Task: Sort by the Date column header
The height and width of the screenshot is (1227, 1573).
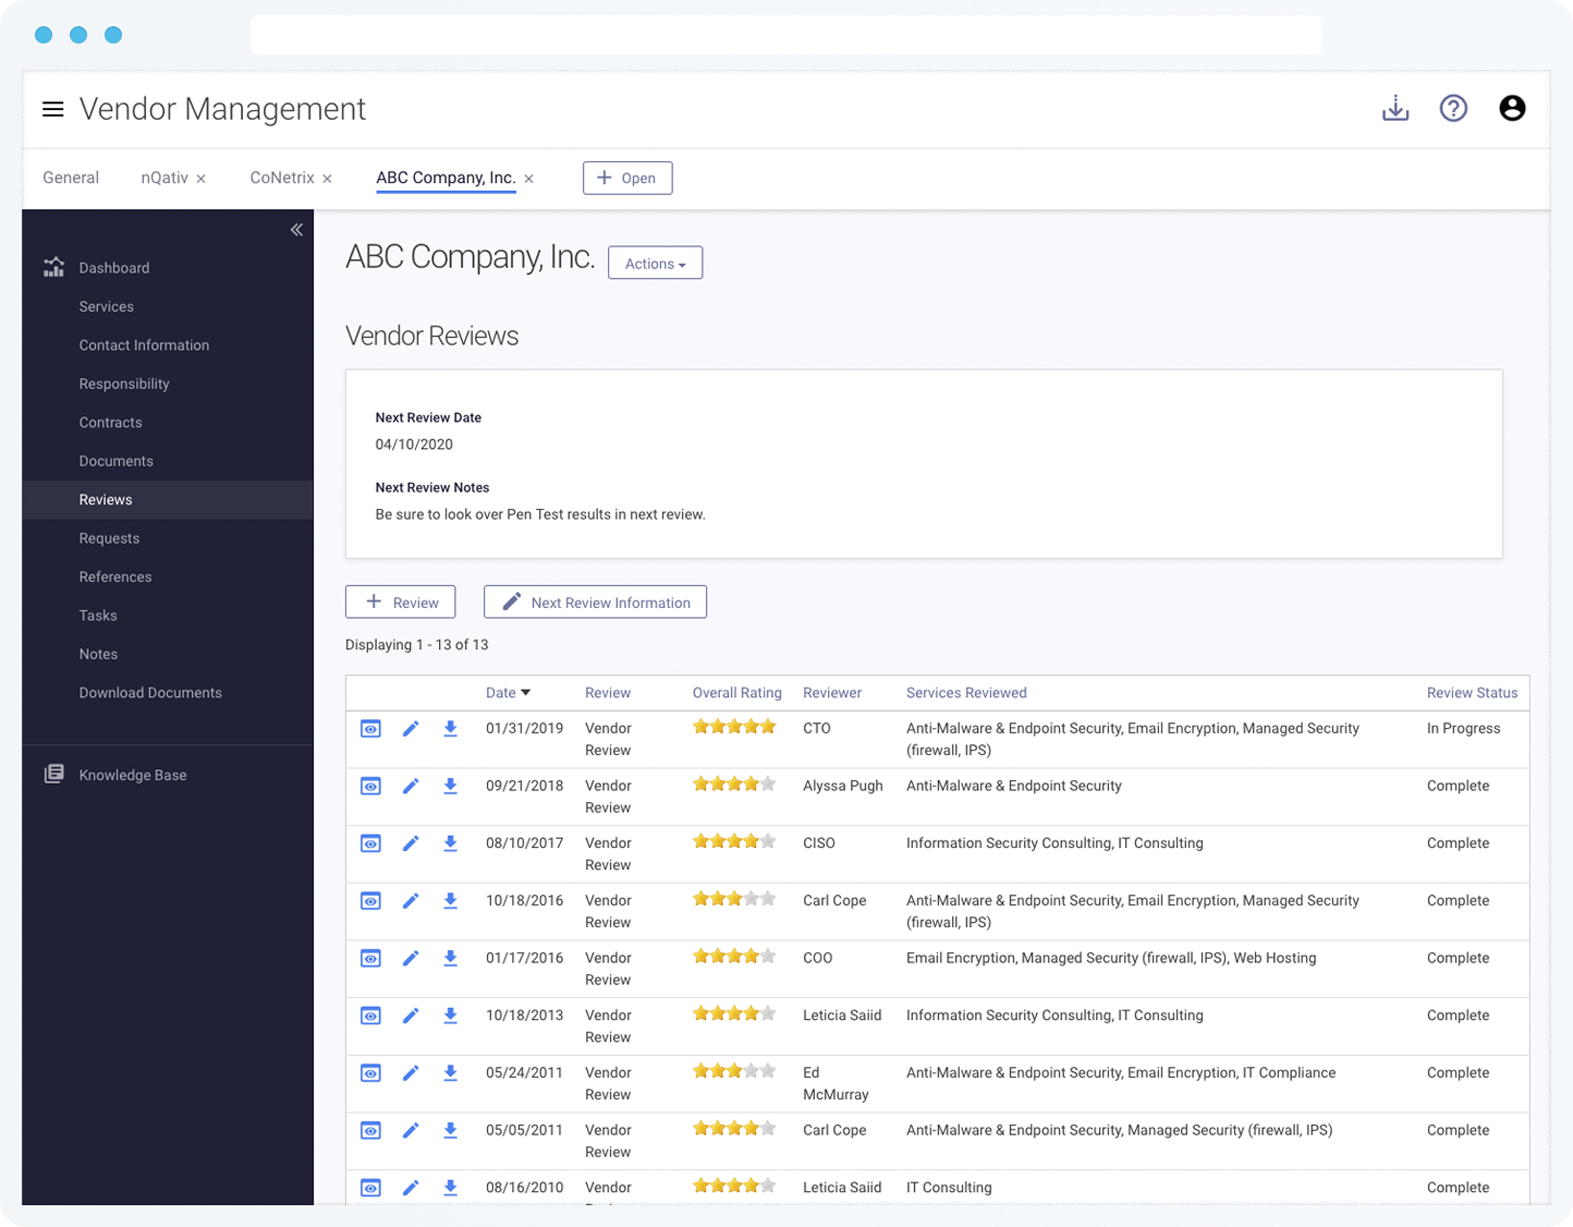Action: 508,693
